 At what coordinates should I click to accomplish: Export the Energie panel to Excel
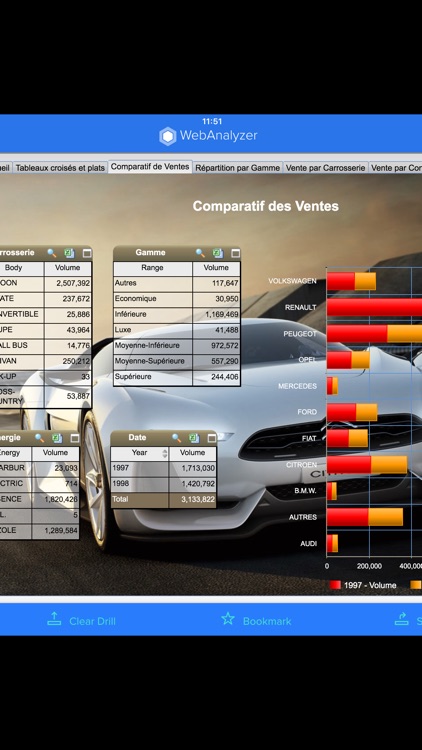pyautogui.click(x=57, y=438)
